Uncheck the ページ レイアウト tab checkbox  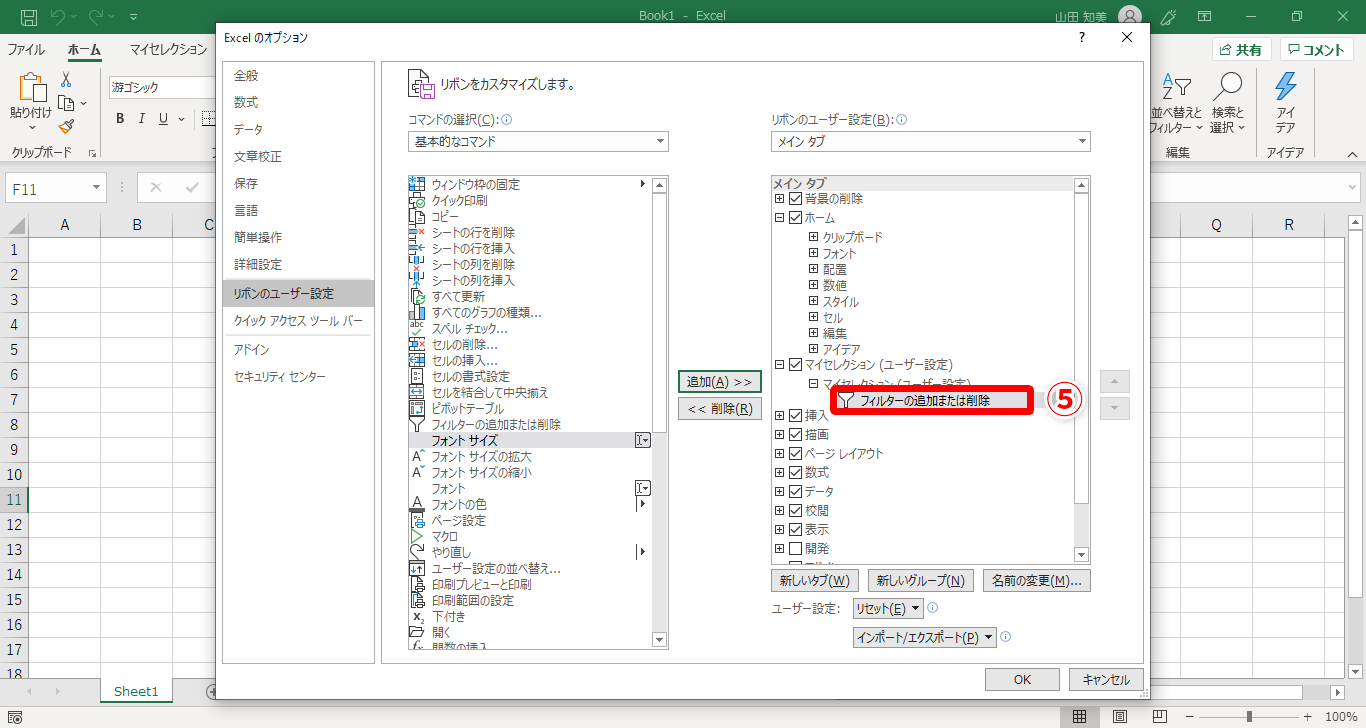(796, 453)
